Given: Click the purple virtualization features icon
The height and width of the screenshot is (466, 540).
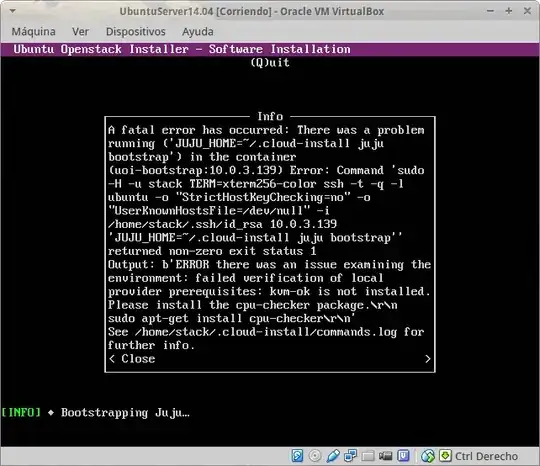Looking at the screenshot, I should 403,456.
